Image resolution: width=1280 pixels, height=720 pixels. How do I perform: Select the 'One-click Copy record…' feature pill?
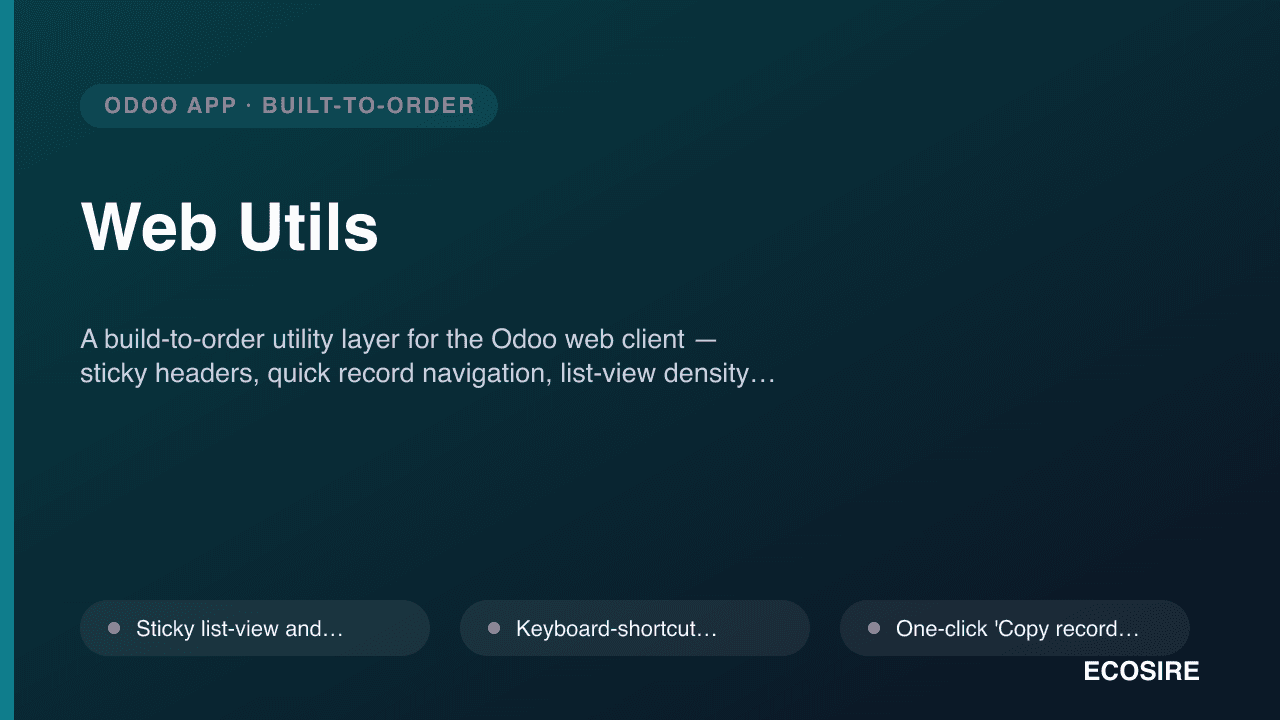coord(1015,628)
